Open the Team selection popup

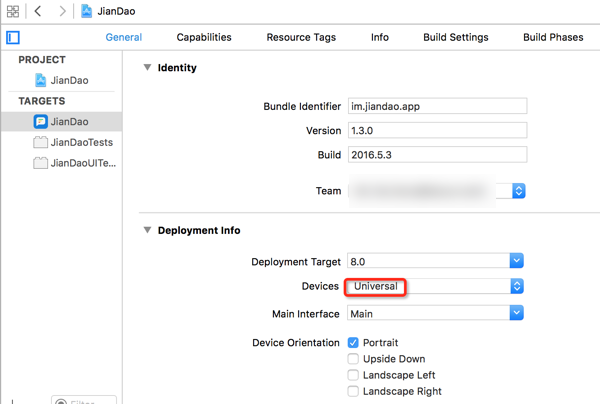pos(518,190)
